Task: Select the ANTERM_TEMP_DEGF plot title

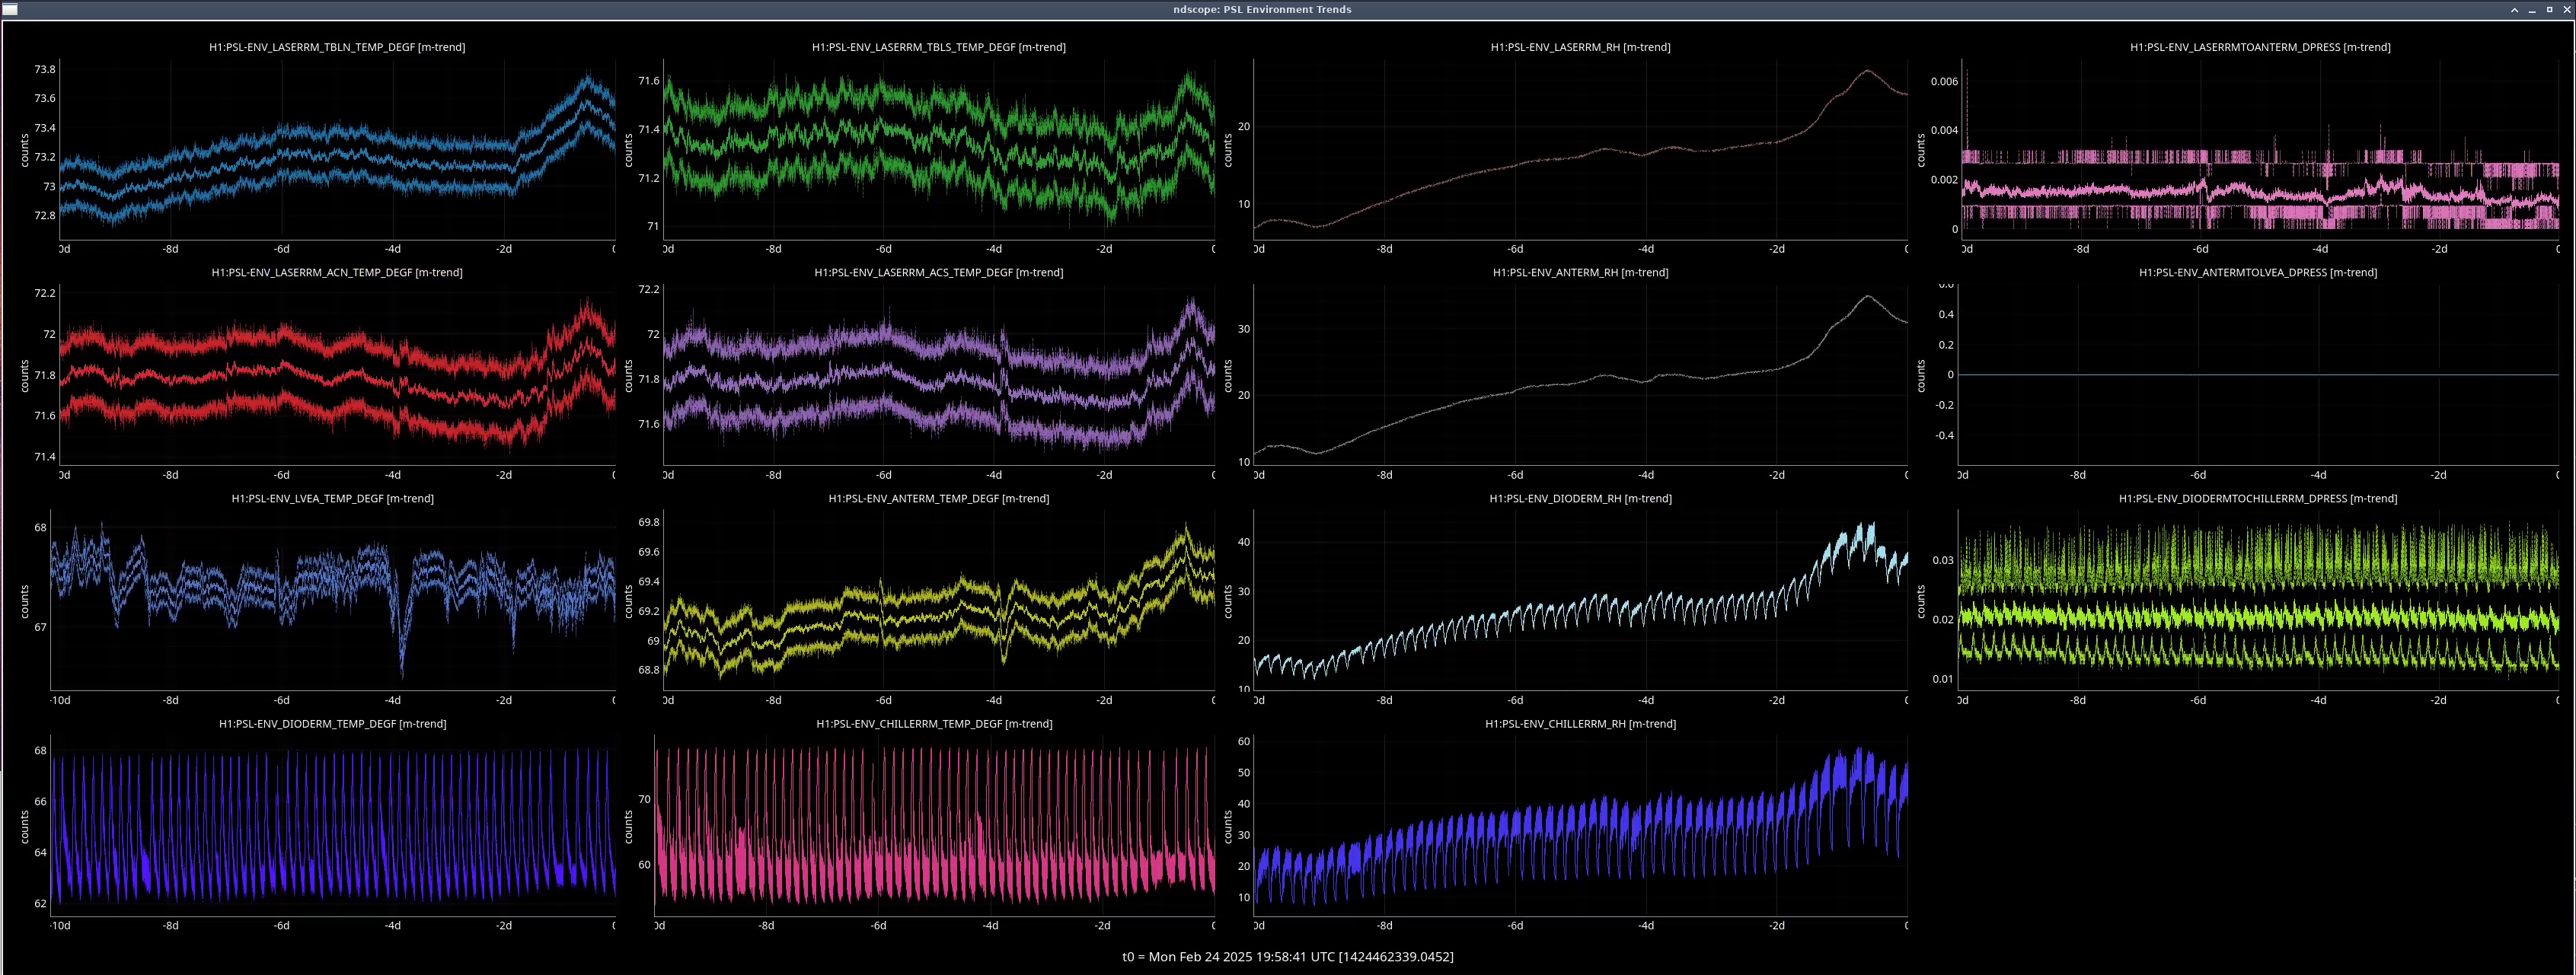Action: 938,498
